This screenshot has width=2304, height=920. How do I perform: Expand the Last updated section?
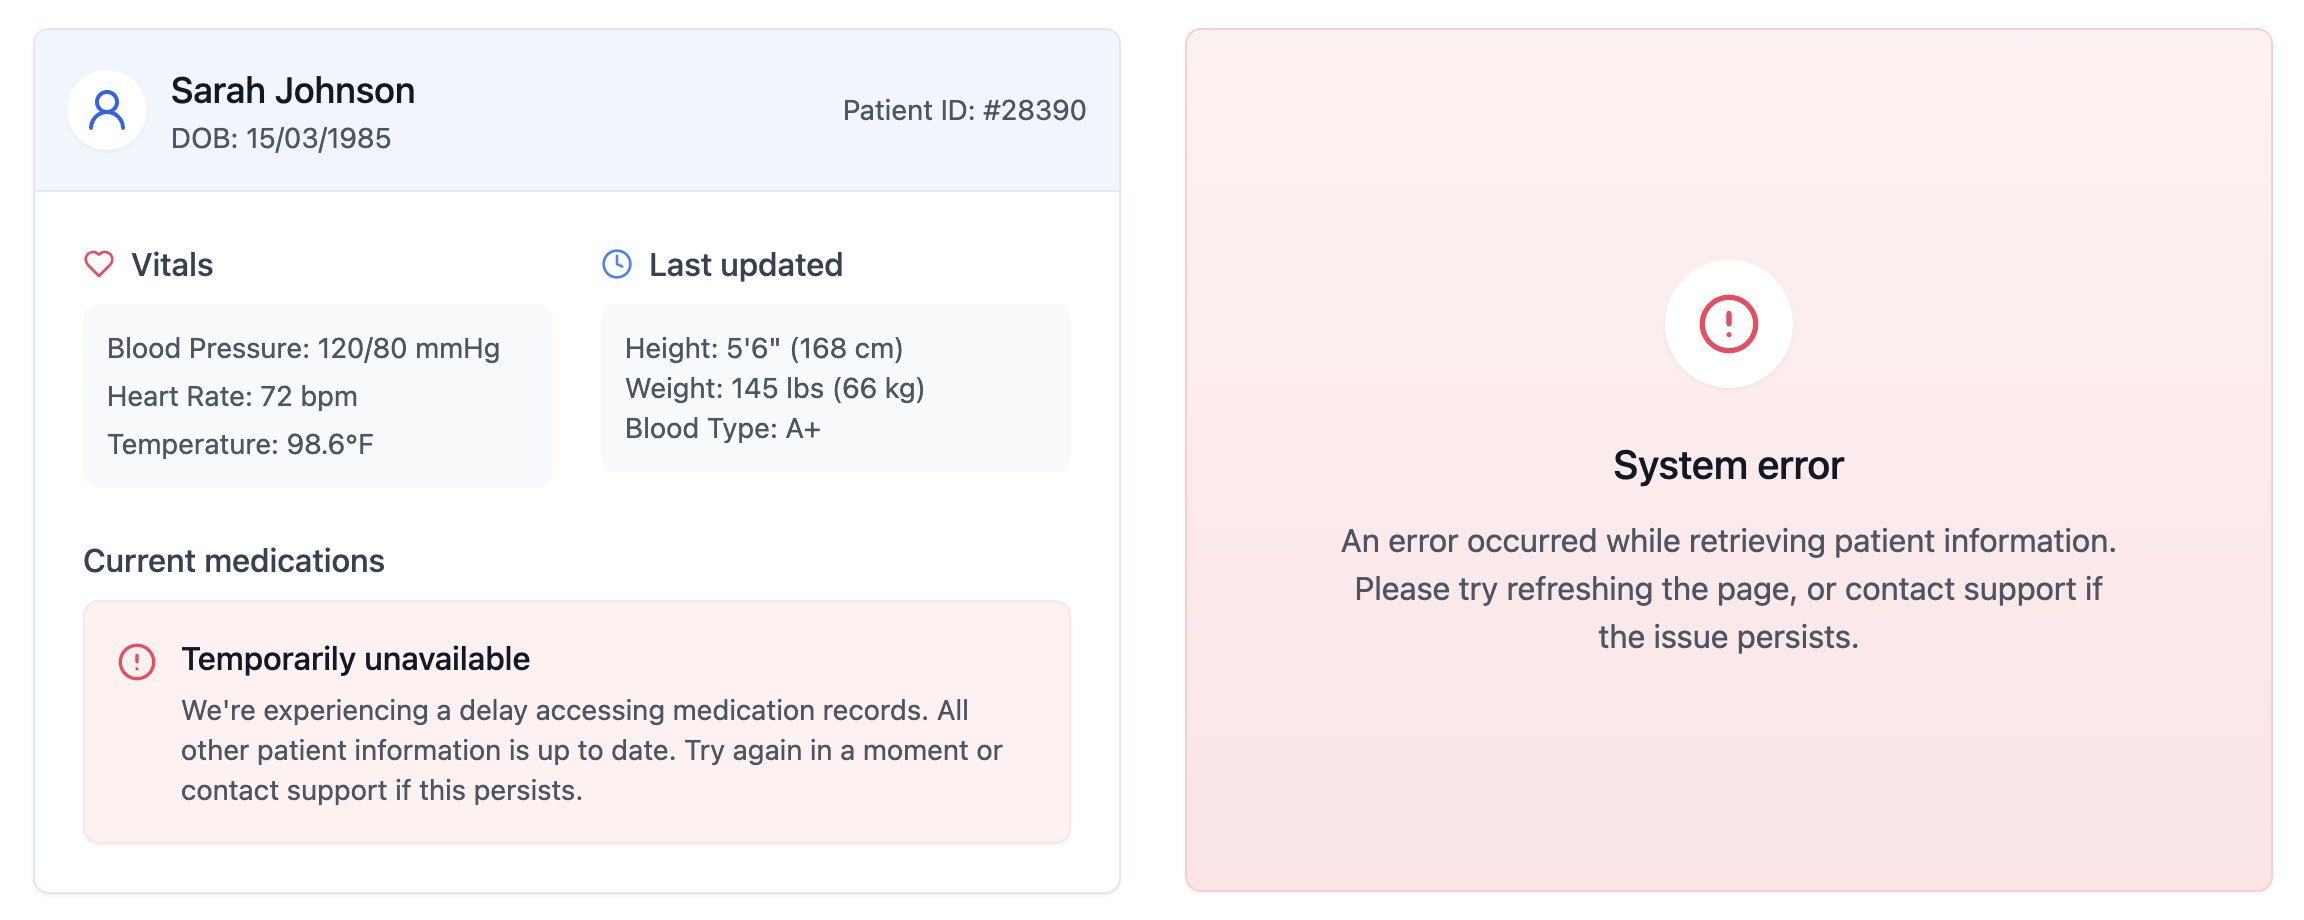745,264
